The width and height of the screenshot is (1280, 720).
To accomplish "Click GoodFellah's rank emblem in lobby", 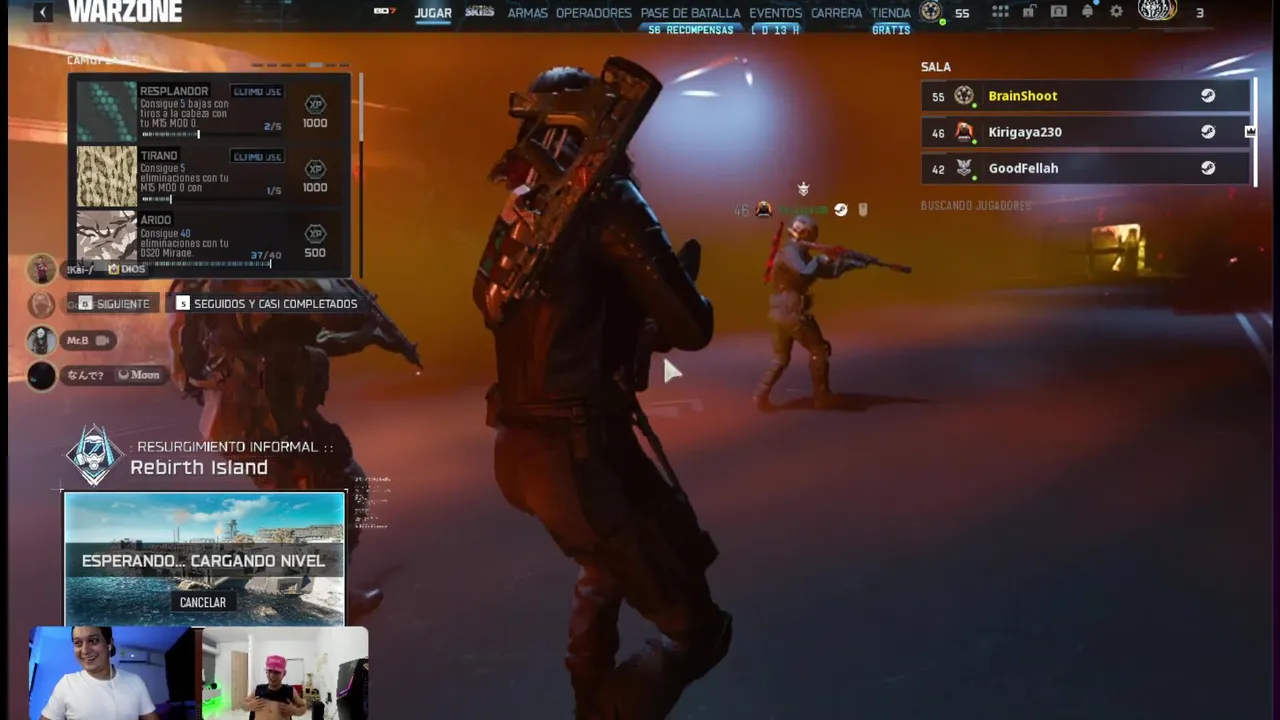I will [x=964, y=168].
